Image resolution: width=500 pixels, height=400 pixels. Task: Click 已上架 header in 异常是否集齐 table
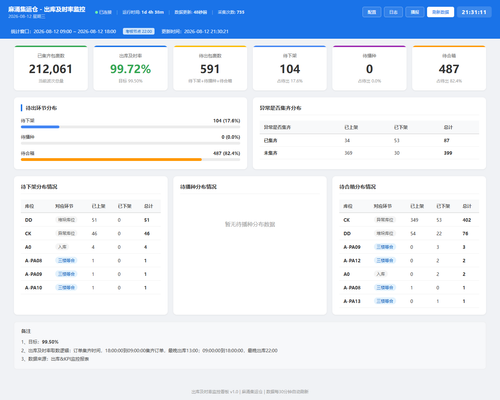[x=351, y=127]
